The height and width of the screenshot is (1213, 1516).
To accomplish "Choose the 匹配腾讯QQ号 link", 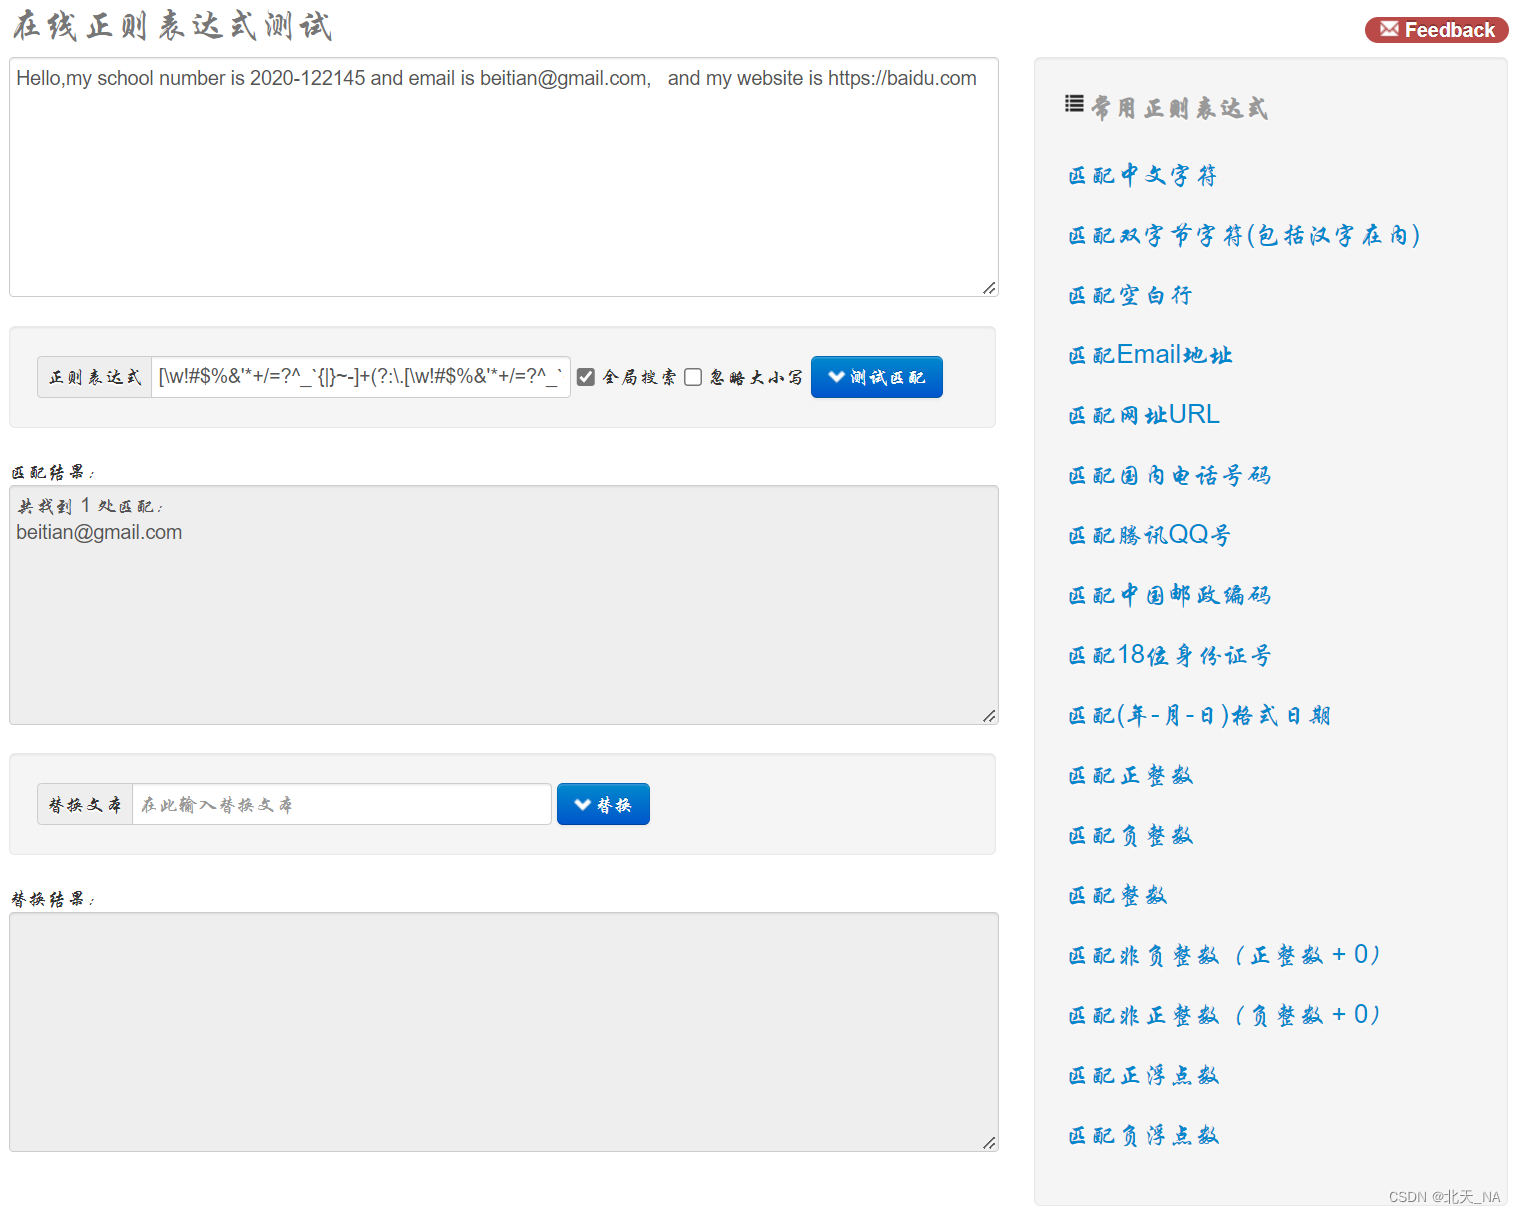I will pos(1149,535).
